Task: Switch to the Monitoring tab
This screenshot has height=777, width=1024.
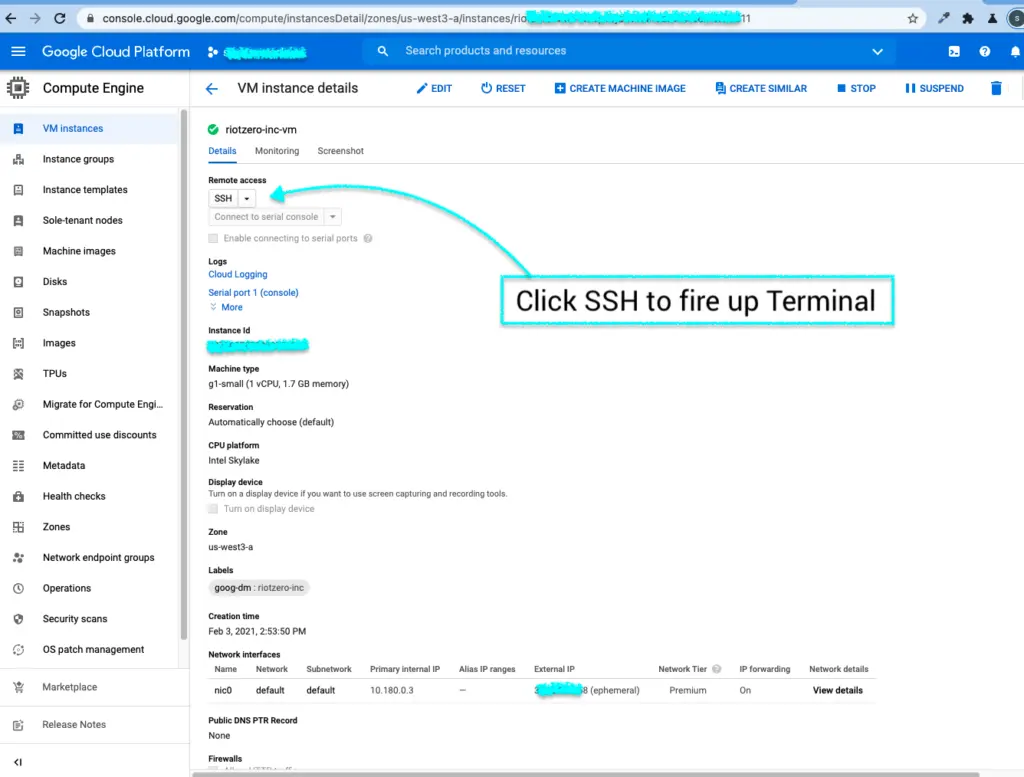Action: tap(277, 151)
